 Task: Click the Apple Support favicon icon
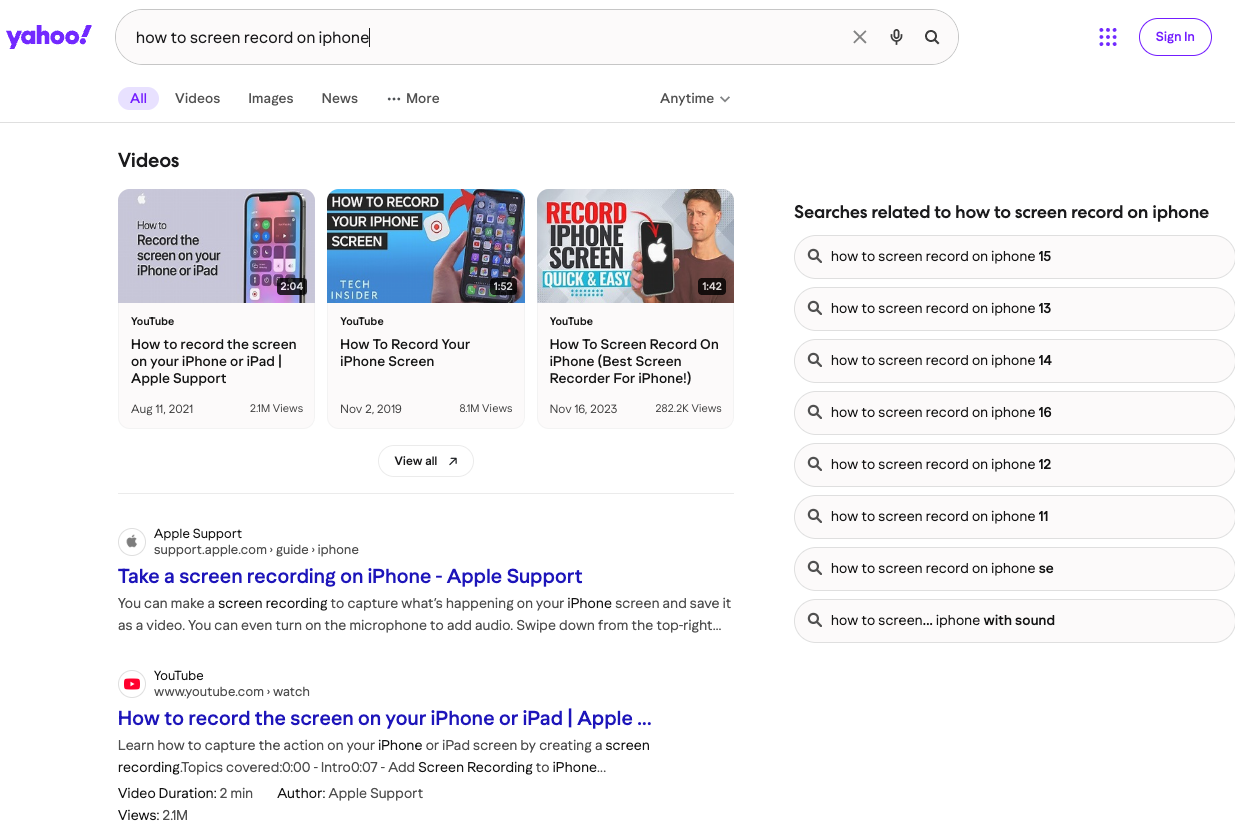(132, 542)
